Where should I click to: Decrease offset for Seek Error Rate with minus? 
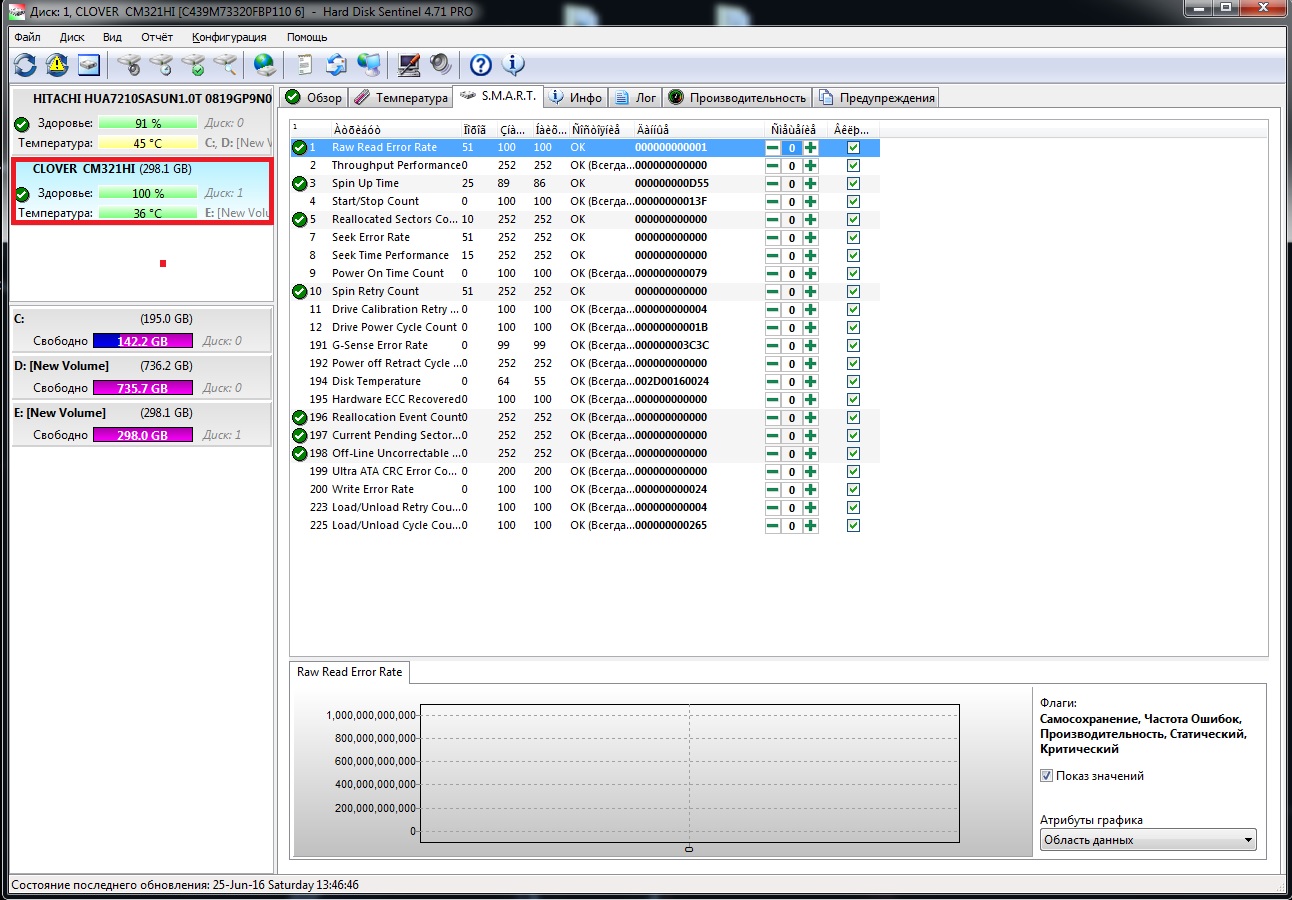tap(772, 238)
